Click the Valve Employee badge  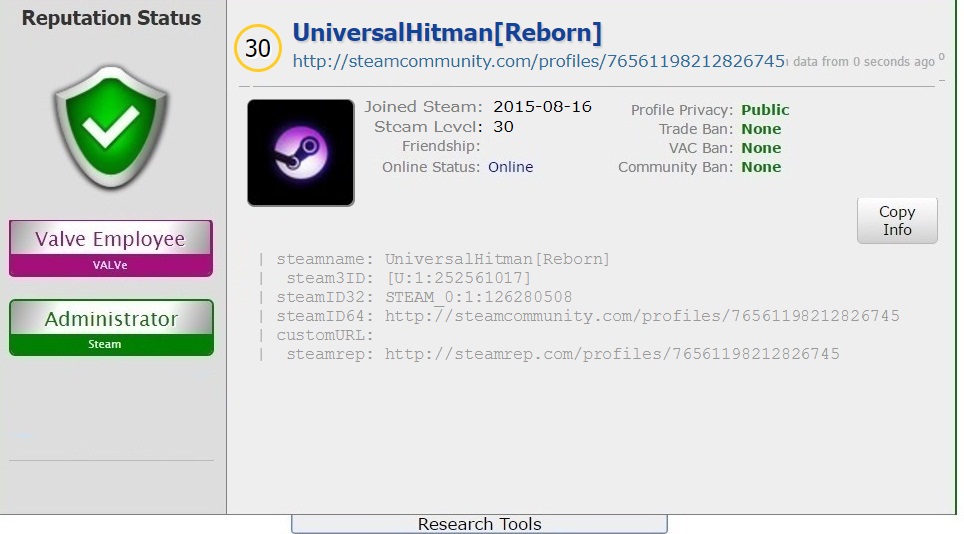click(x=111, y=247)
